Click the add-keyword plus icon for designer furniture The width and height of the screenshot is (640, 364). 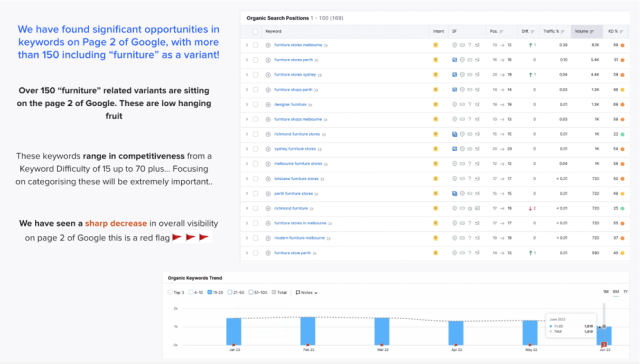coord(268,104)
